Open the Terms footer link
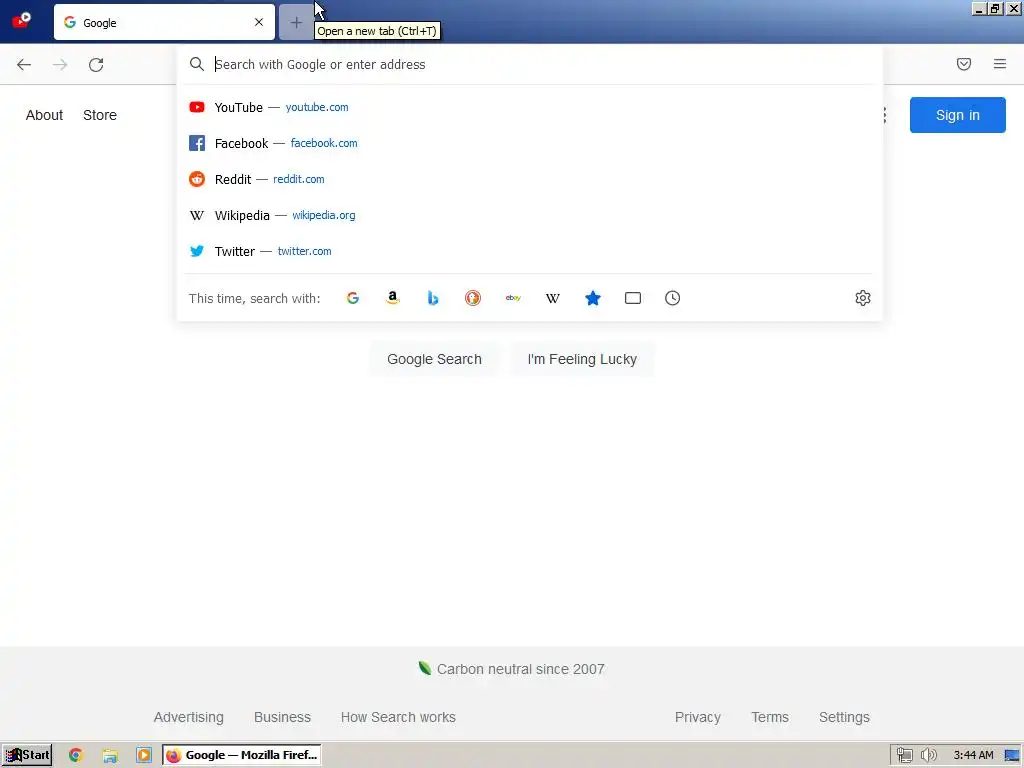The width and height of the screenshot is (1024, 768). 770,717
